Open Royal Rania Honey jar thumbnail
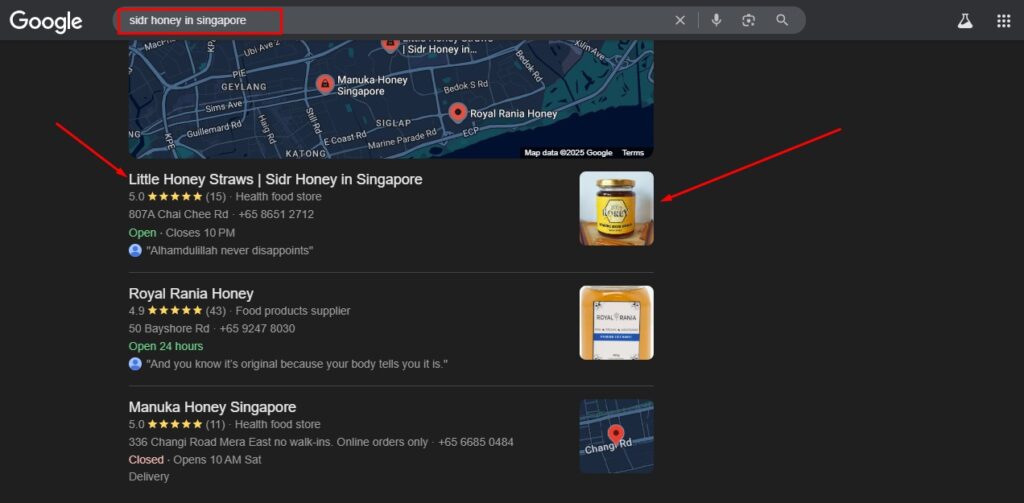 pyautogui.click(x=616, y=323)
